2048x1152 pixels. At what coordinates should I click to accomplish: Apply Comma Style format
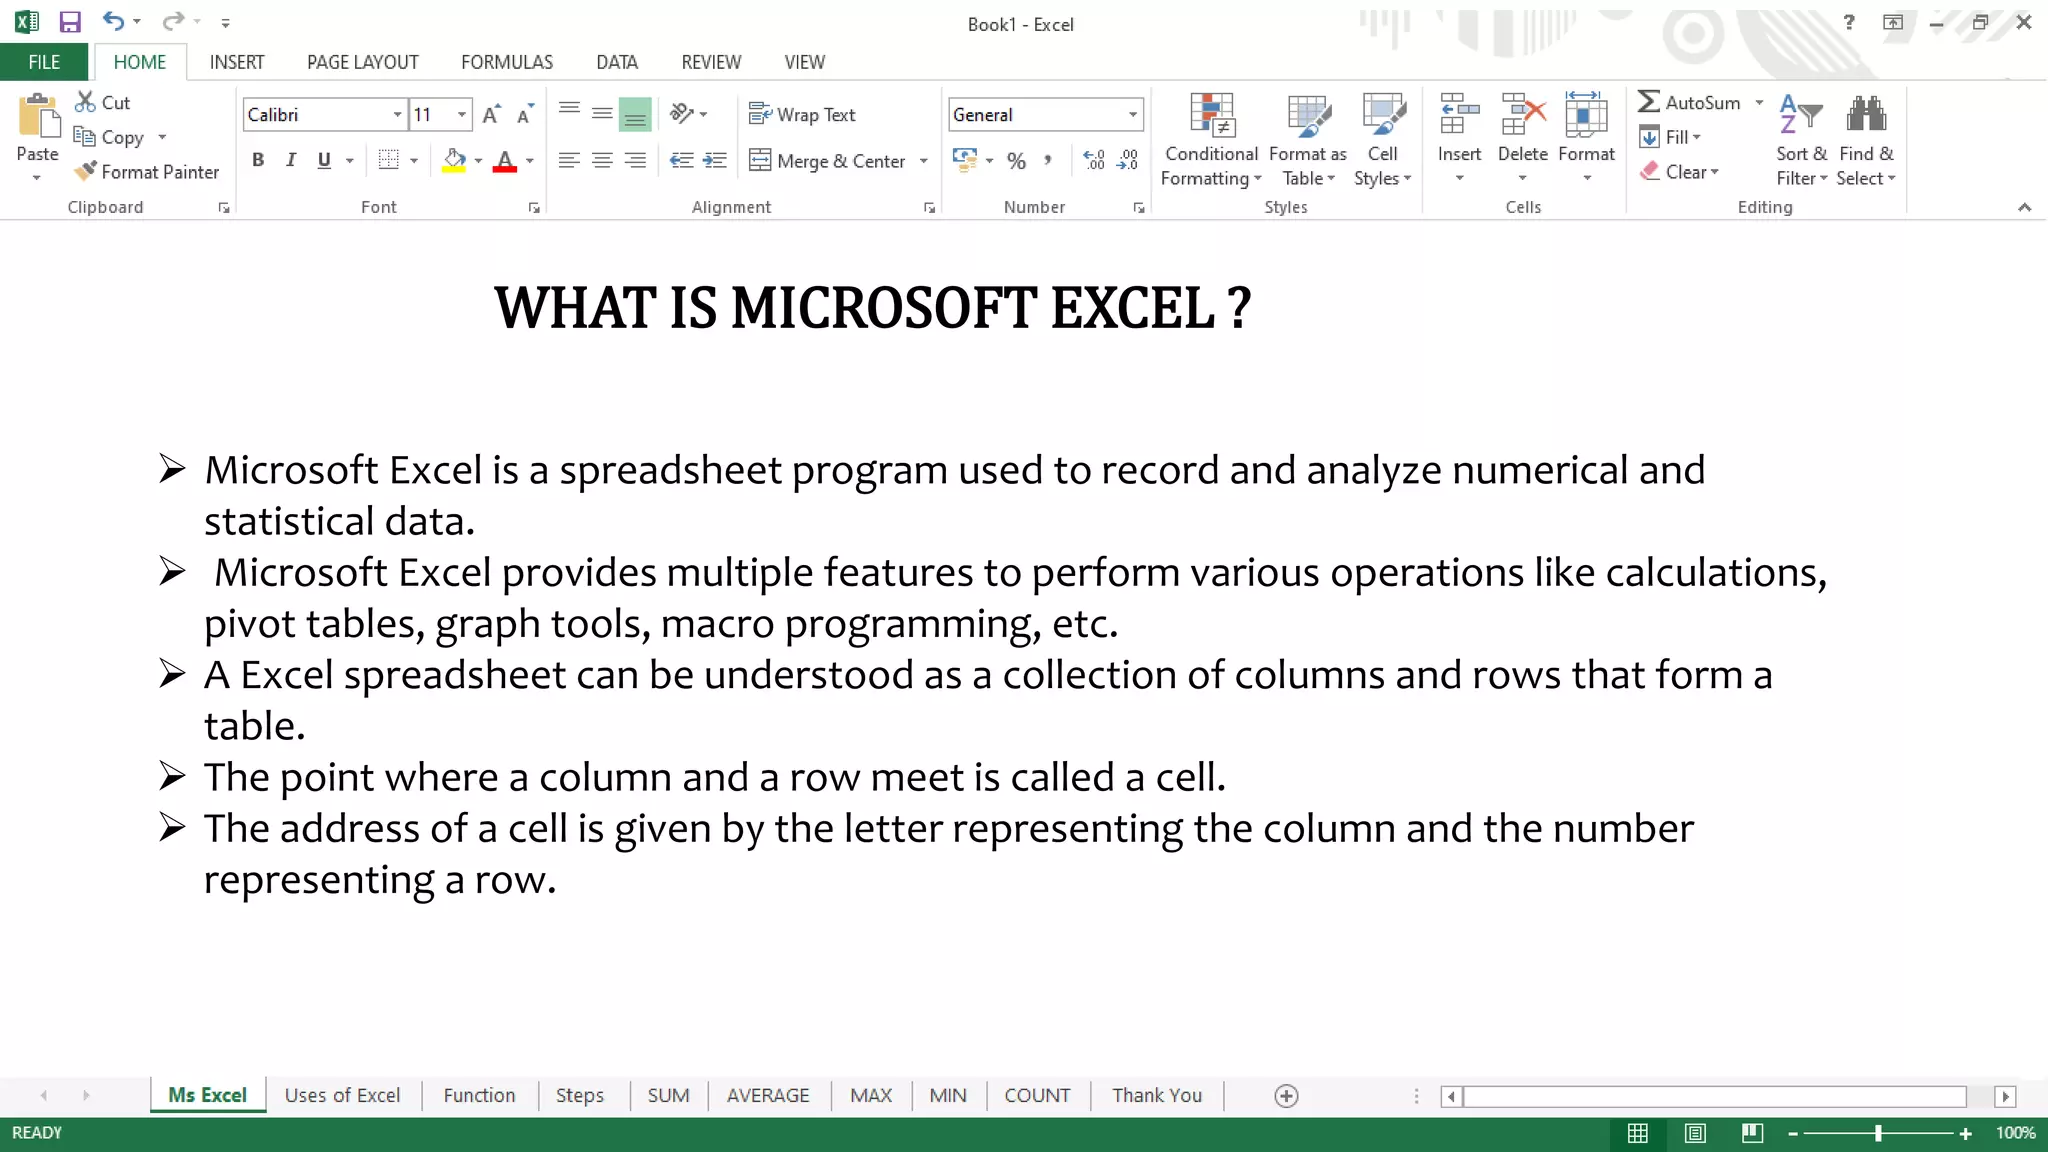pyautogui.click(x=1048, y=160)
